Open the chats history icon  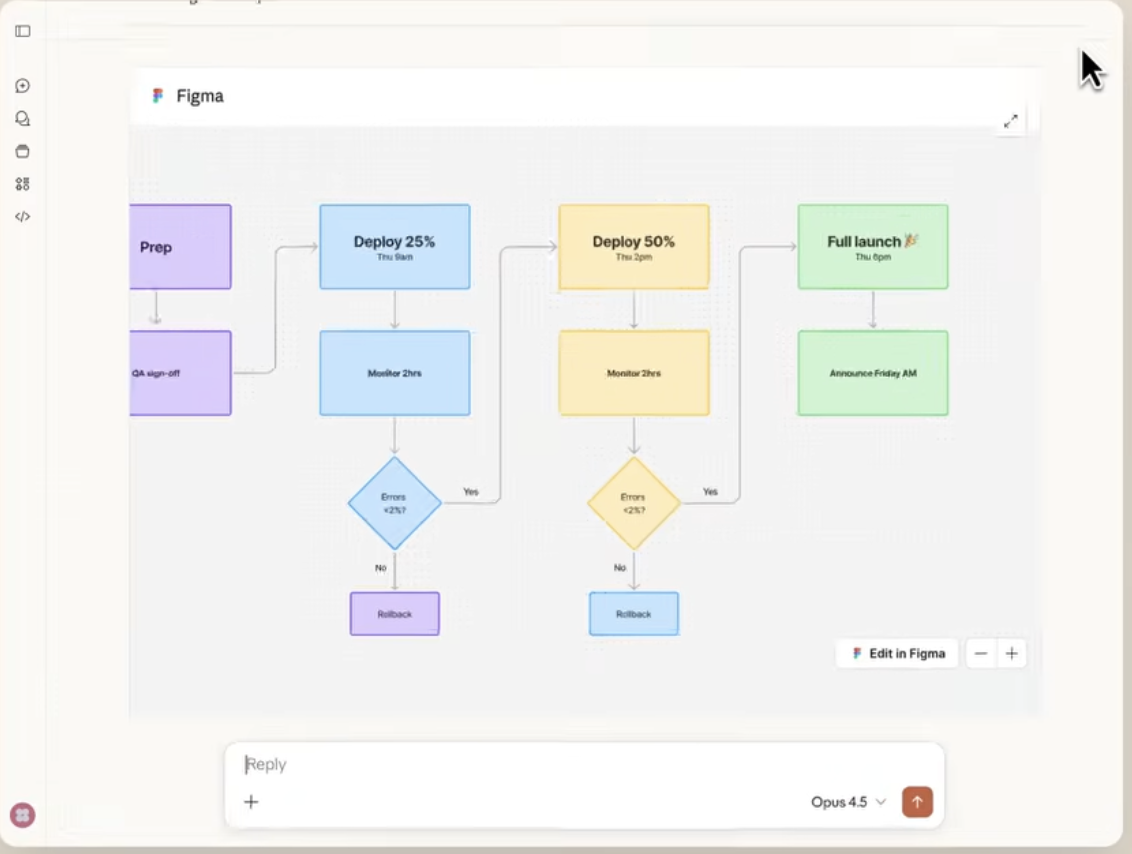click(x=22, y=118)
